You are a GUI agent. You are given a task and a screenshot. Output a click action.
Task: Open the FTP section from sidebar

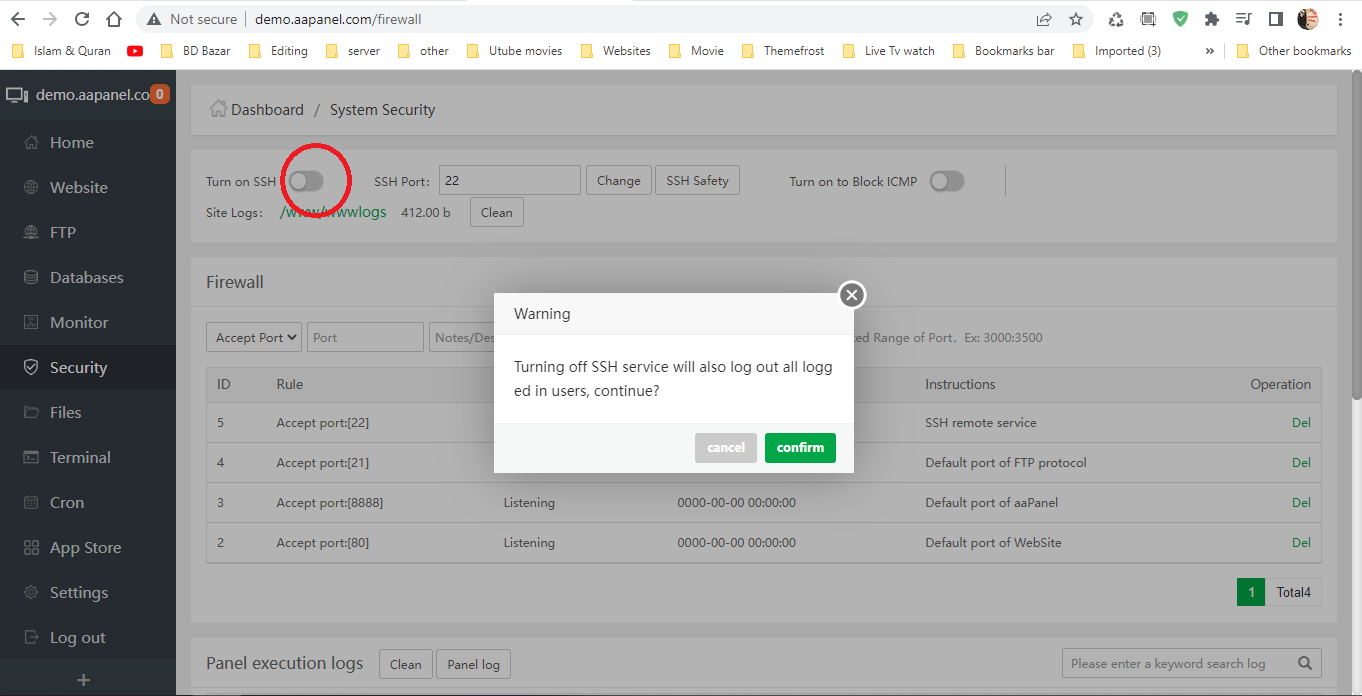33,232
